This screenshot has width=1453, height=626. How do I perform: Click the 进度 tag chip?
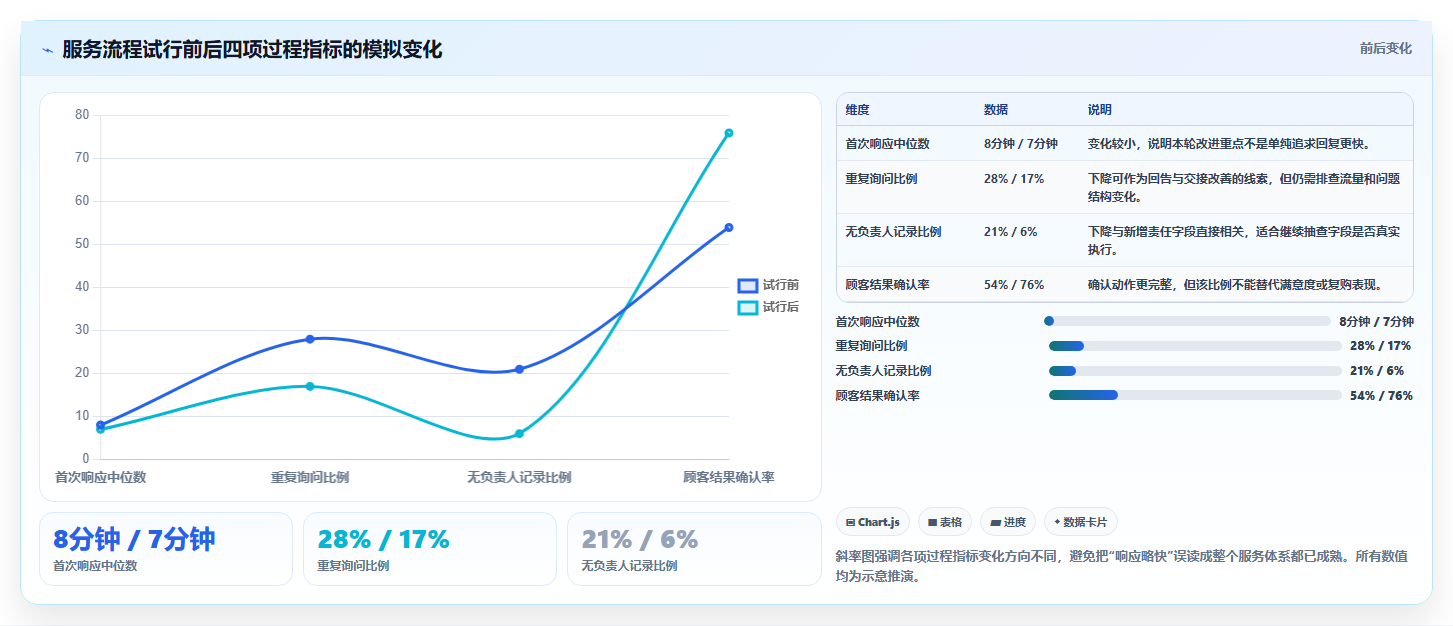tap(1008, 522)
